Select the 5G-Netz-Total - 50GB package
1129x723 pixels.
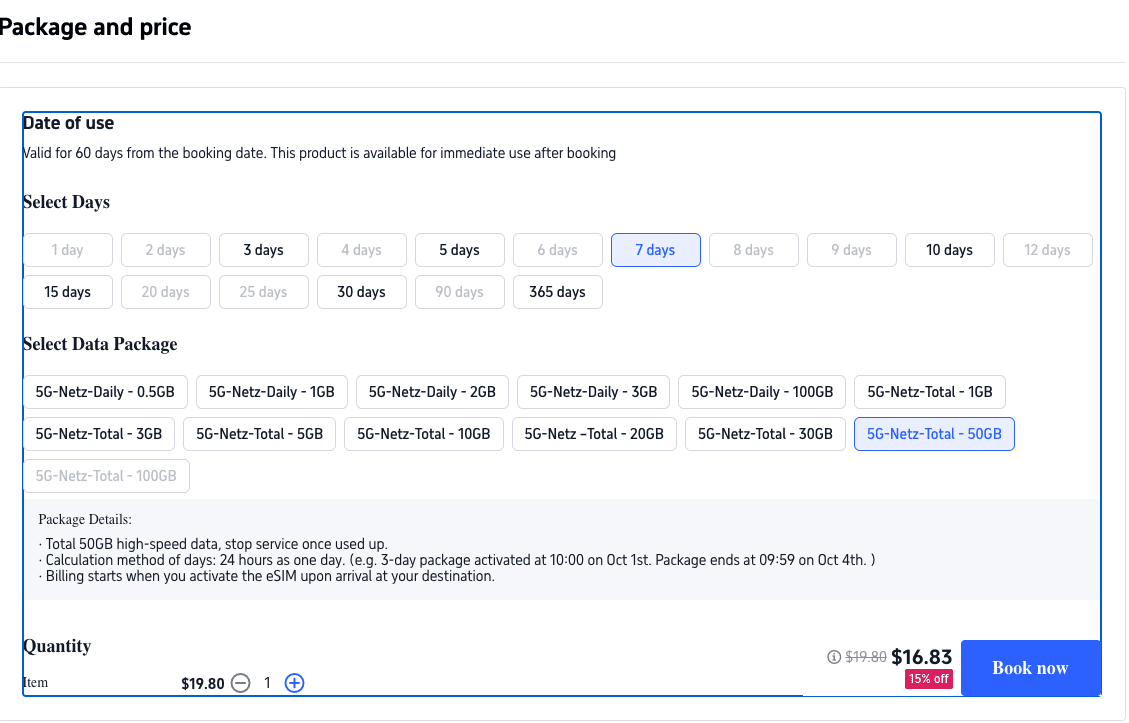point(934,434)
